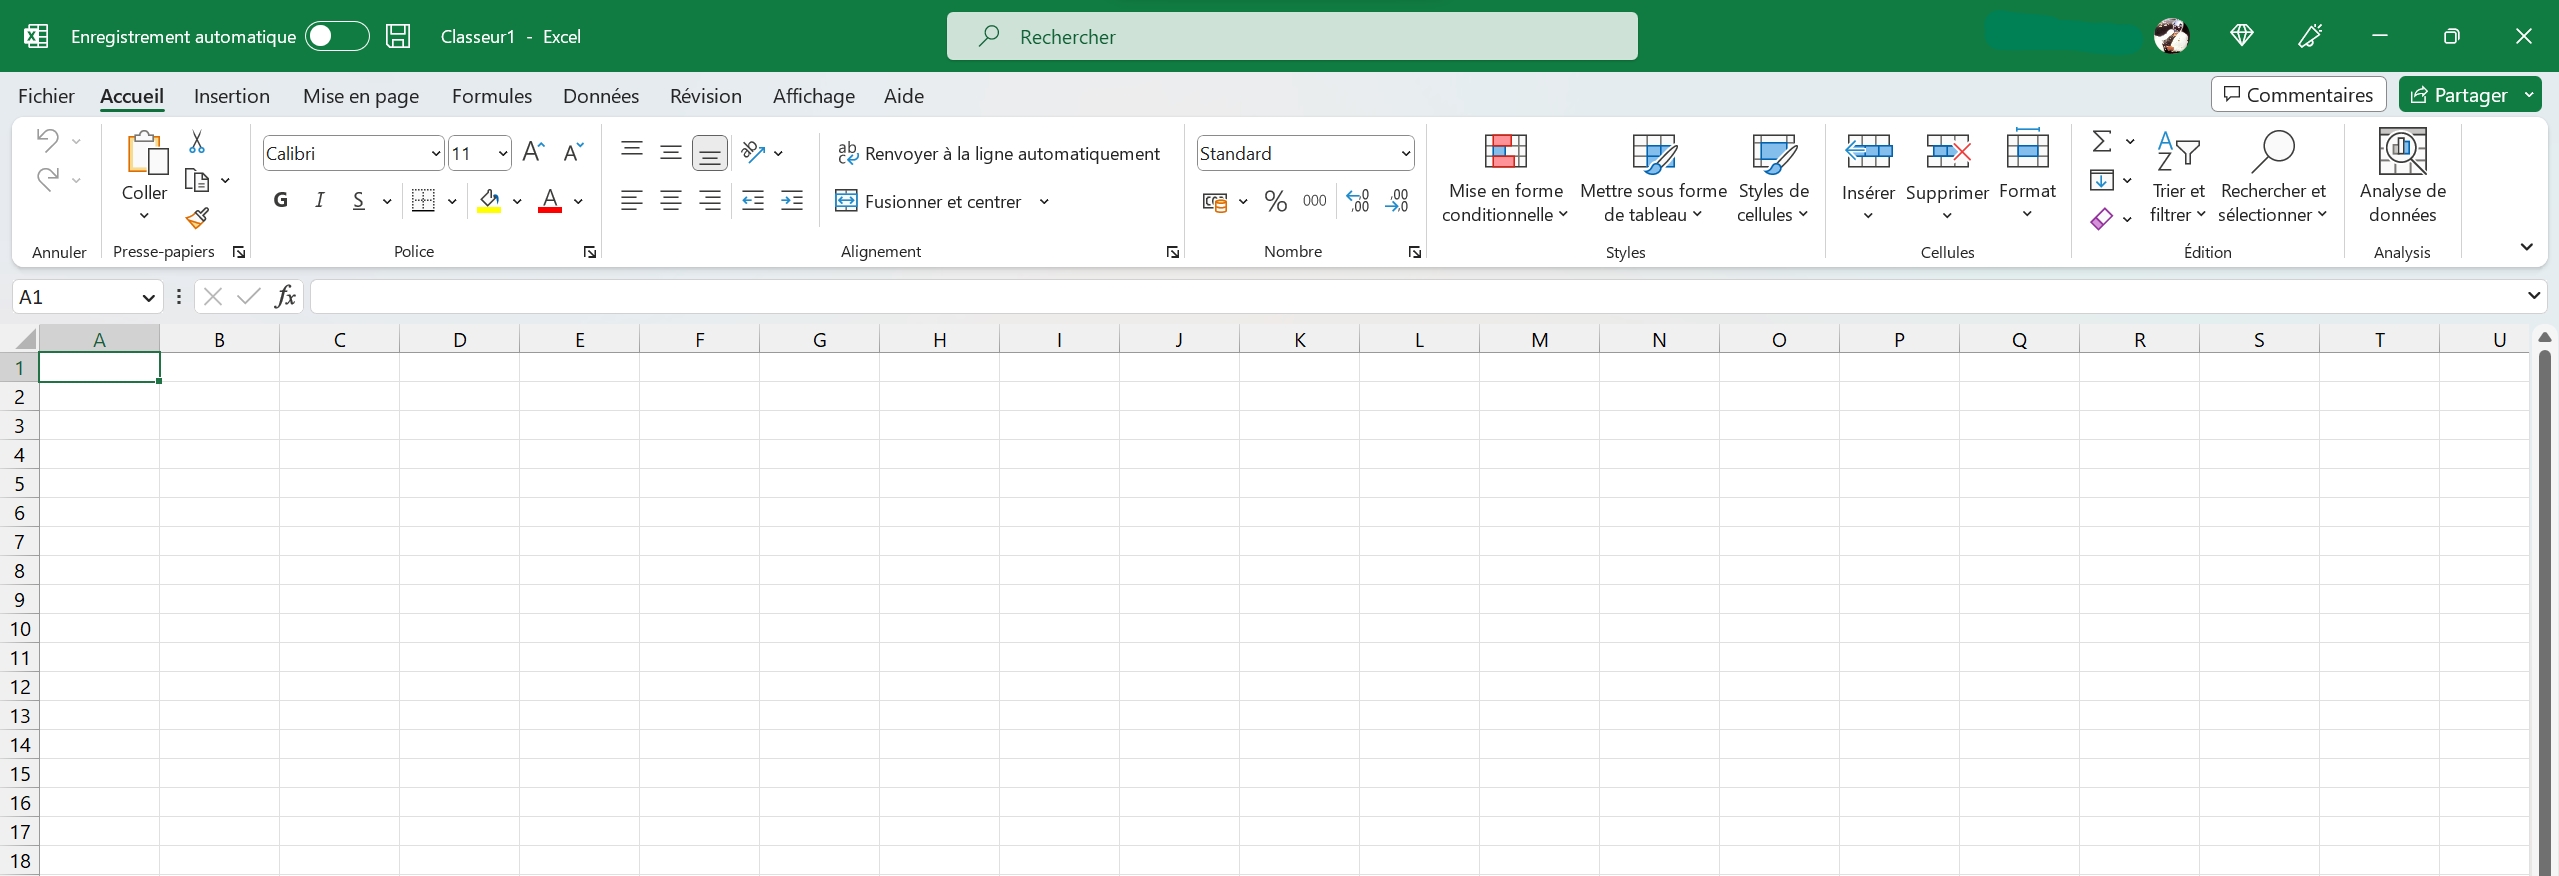Click the Commentaires button
The image size is (2559, 876).
[x=2298, y=95]
